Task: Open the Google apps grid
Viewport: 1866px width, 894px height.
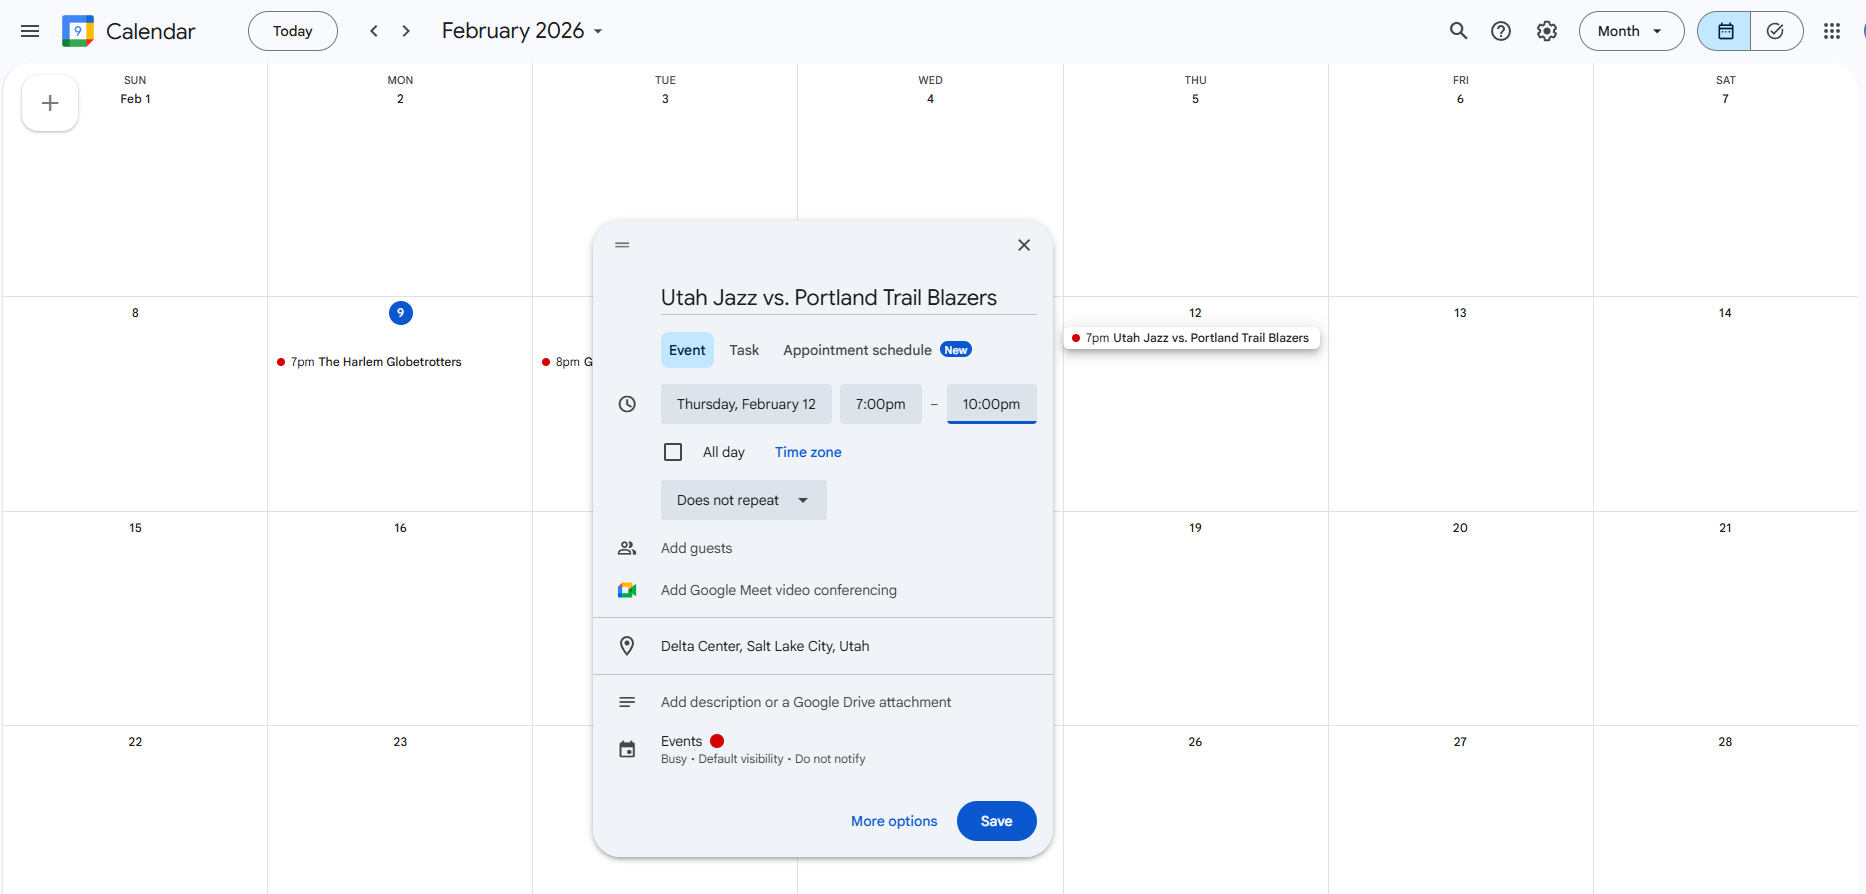Action: click(x=1832, y=31)
